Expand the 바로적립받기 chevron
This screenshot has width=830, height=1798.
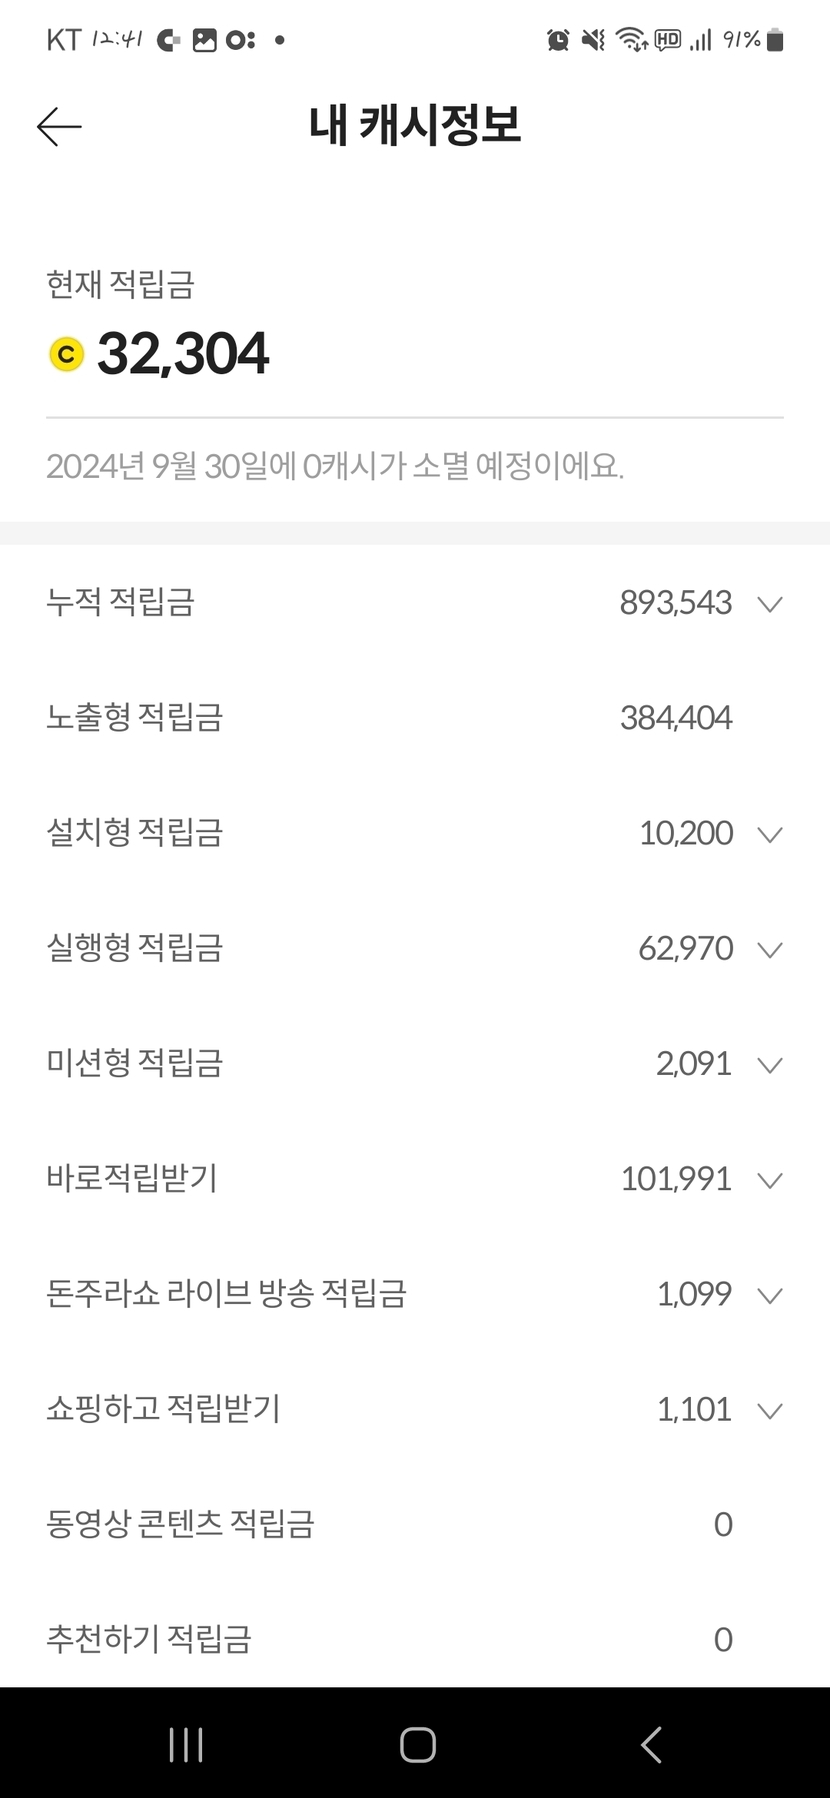point(769,1180)
